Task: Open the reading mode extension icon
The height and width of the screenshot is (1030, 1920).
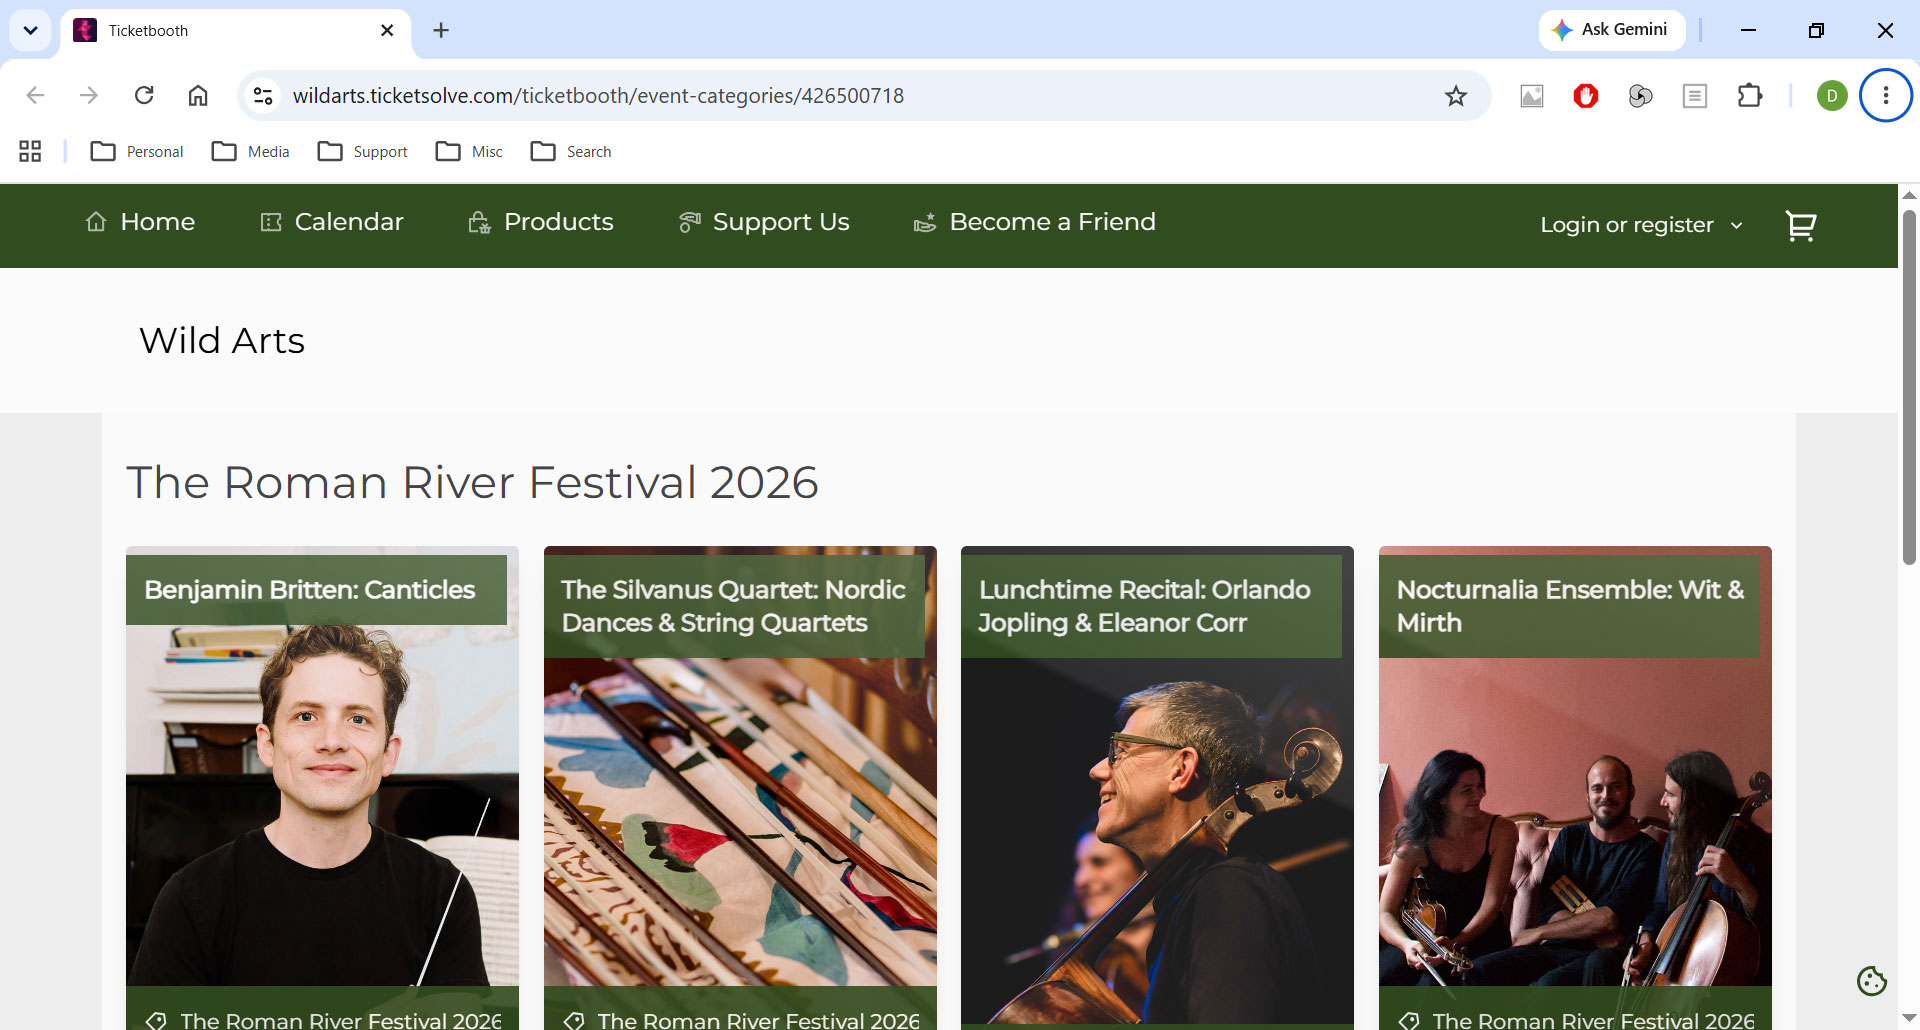Action: pos(1694,96)
